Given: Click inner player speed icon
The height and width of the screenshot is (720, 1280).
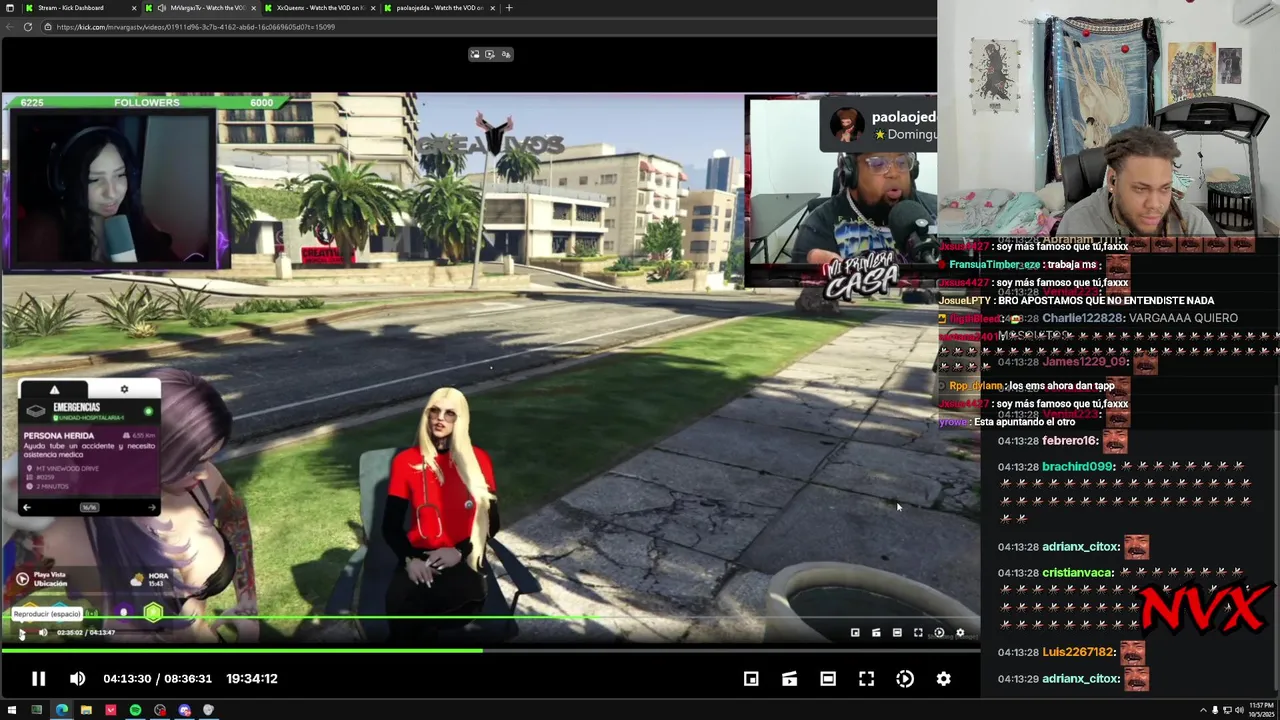Looking at the screenshot, I should [x=939, y=632].
